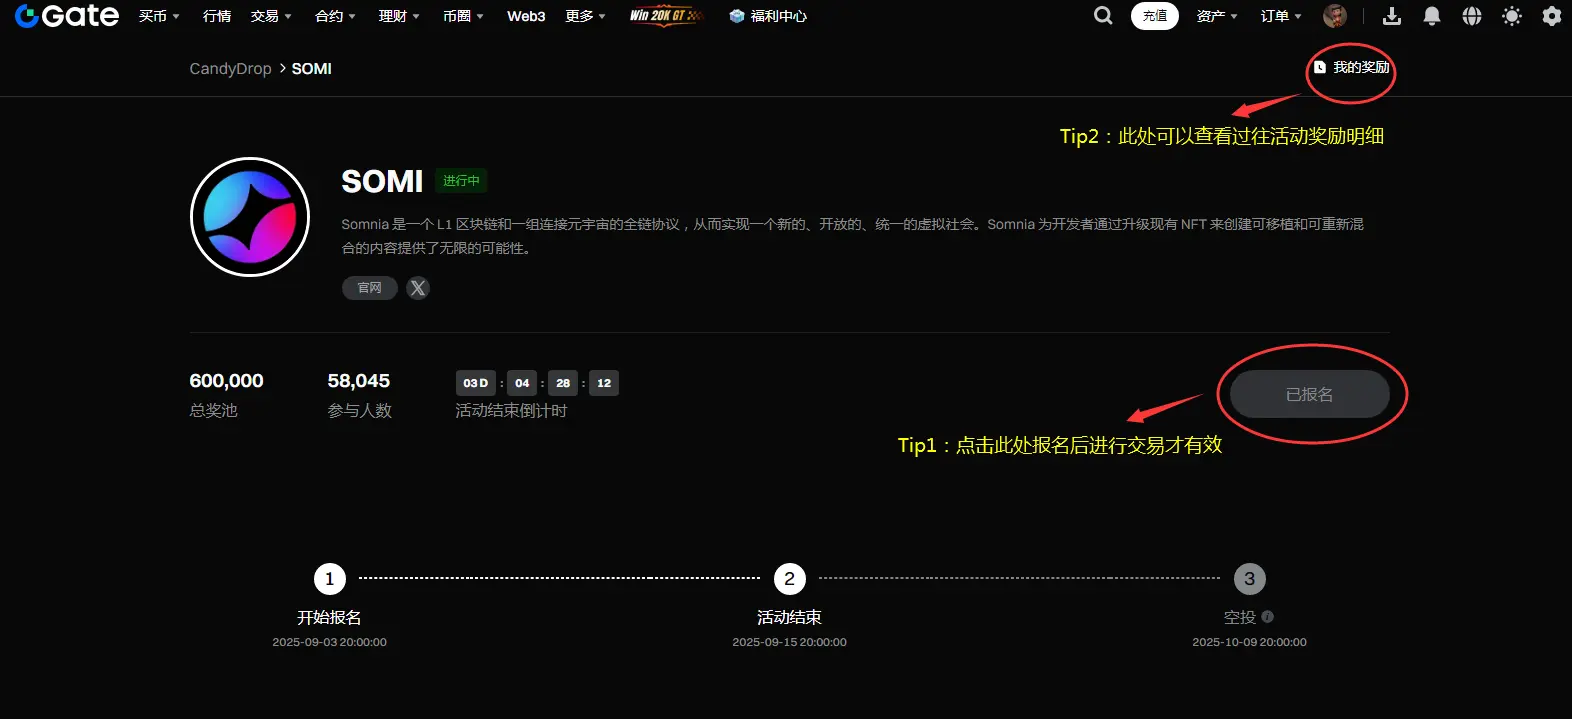Screen dimensions: 1572x719
Task: Expand the 买币 dropdown menu
Action: point(159,16)
